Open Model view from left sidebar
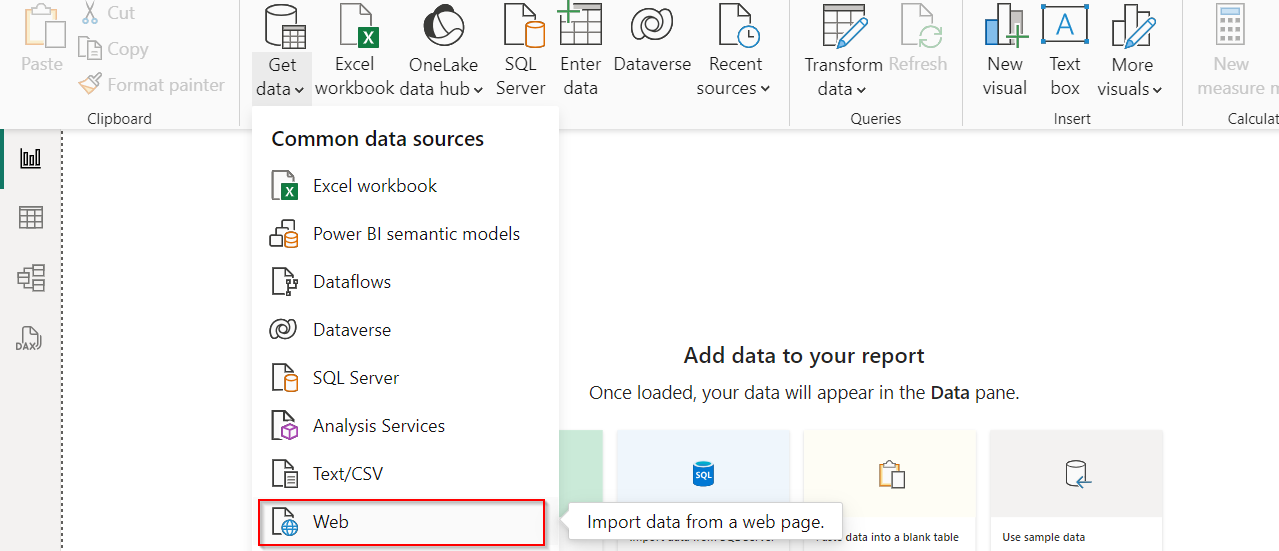 point(31,278)
